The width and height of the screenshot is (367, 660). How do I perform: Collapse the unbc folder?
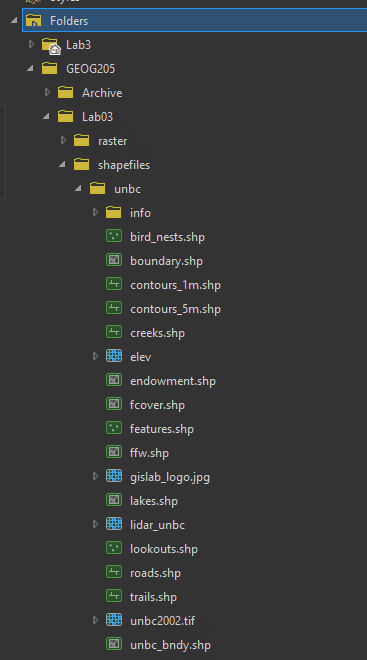click(x=78, y=188)
